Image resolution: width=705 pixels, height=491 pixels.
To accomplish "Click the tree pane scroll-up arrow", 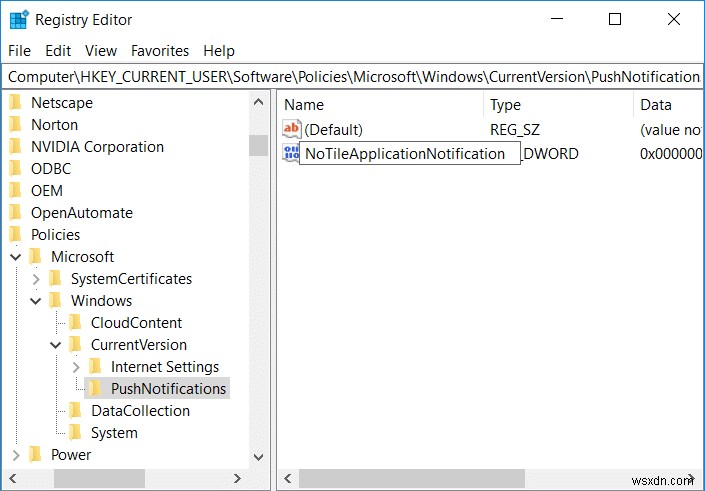I will point(259,102).
